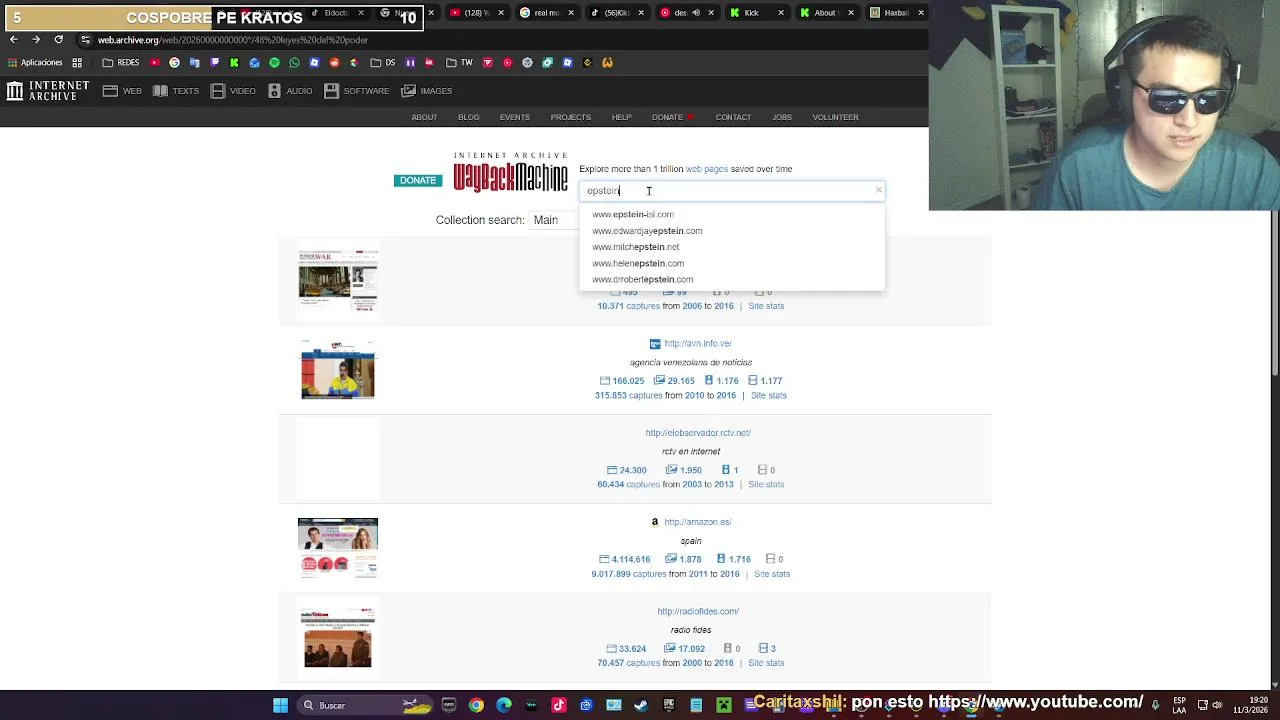Click the 29.165 images count for avn.info.ve
This screenshot has height=720, width=1280.
[674, 381]
